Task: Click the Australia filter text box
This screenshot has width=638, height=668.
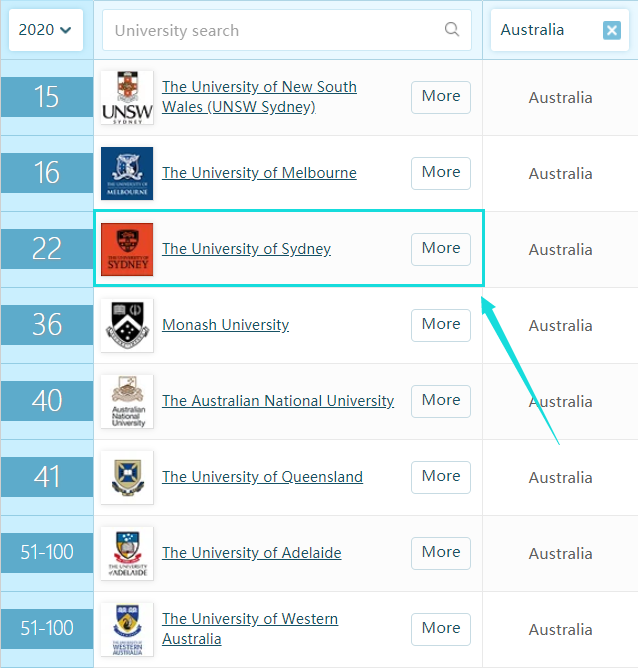Action: 560,30
